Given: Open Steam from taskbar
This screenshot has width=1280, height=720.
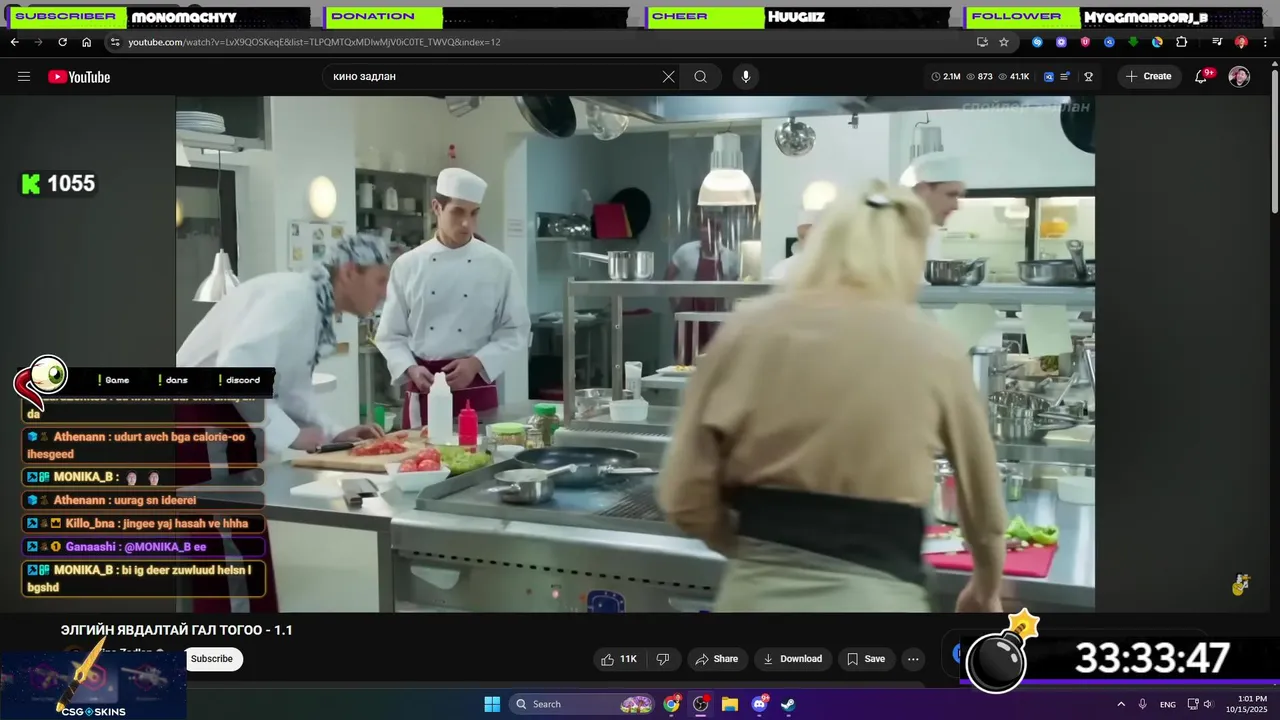Looking at the screenshot, I should (x=788, y=704).
